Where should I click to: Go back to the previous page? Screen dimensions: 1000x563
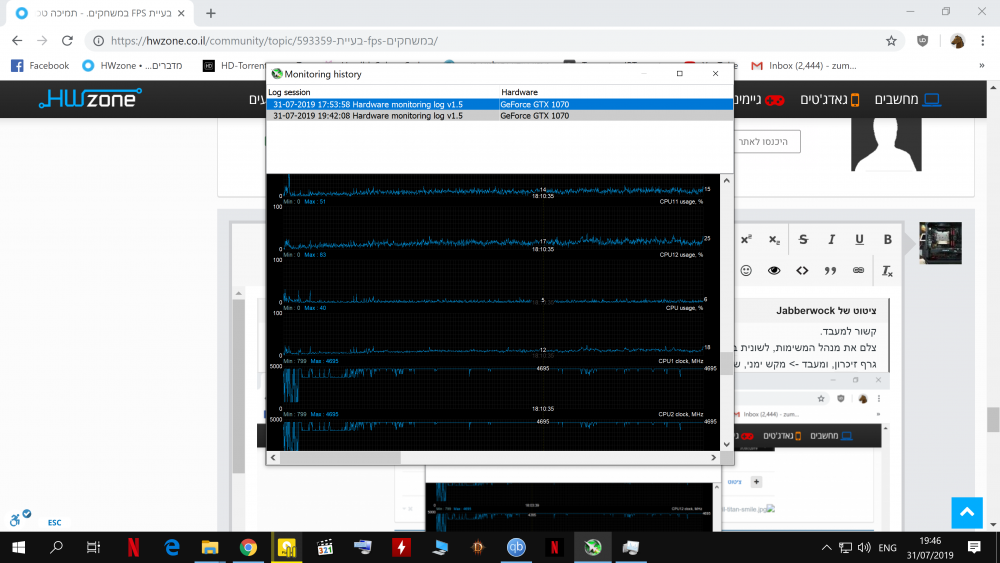tap(17, 41)
